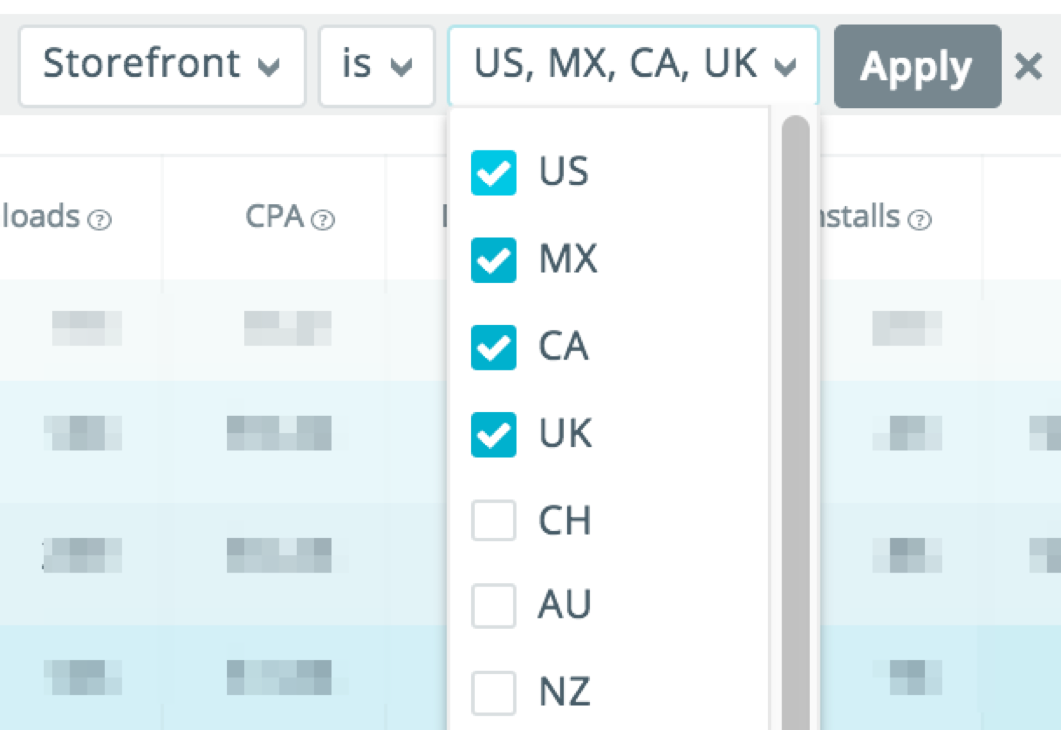The image size is (1061, 730).
Task: Select the CPA column header
Action: (x=275, y=217)
